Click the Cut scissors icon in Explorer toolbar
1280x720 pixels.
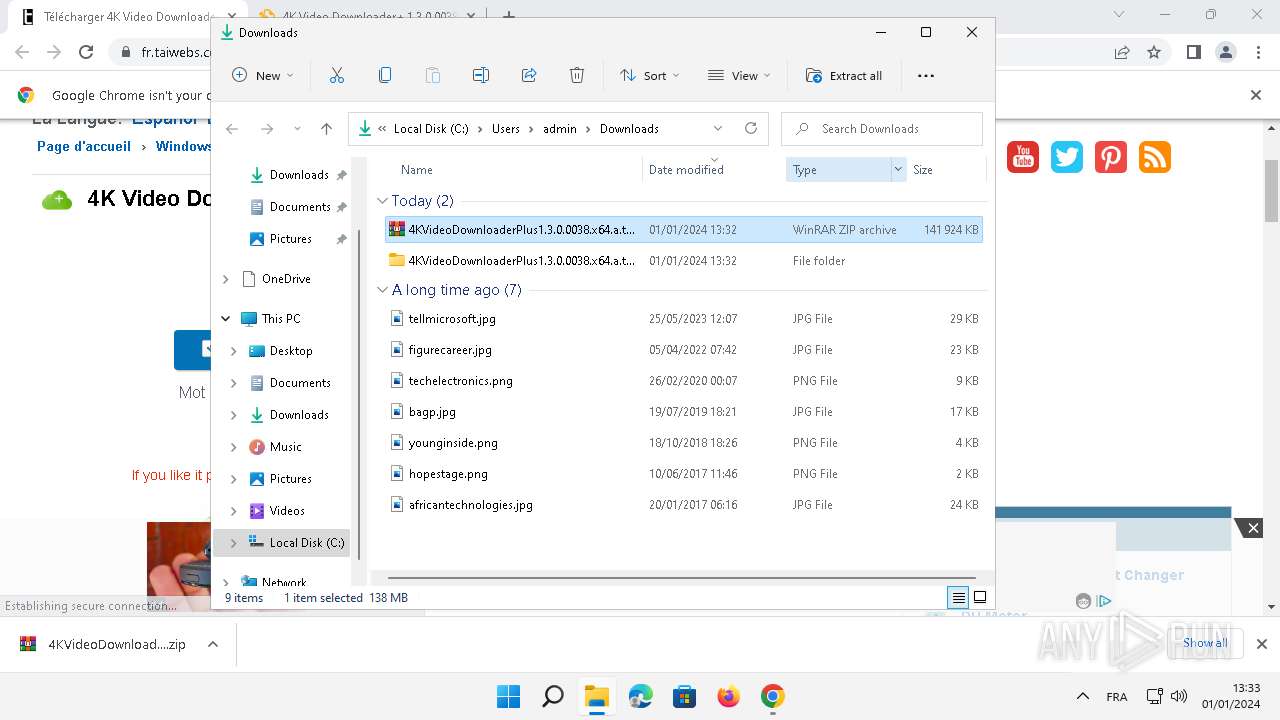click(x=337, y=75)
